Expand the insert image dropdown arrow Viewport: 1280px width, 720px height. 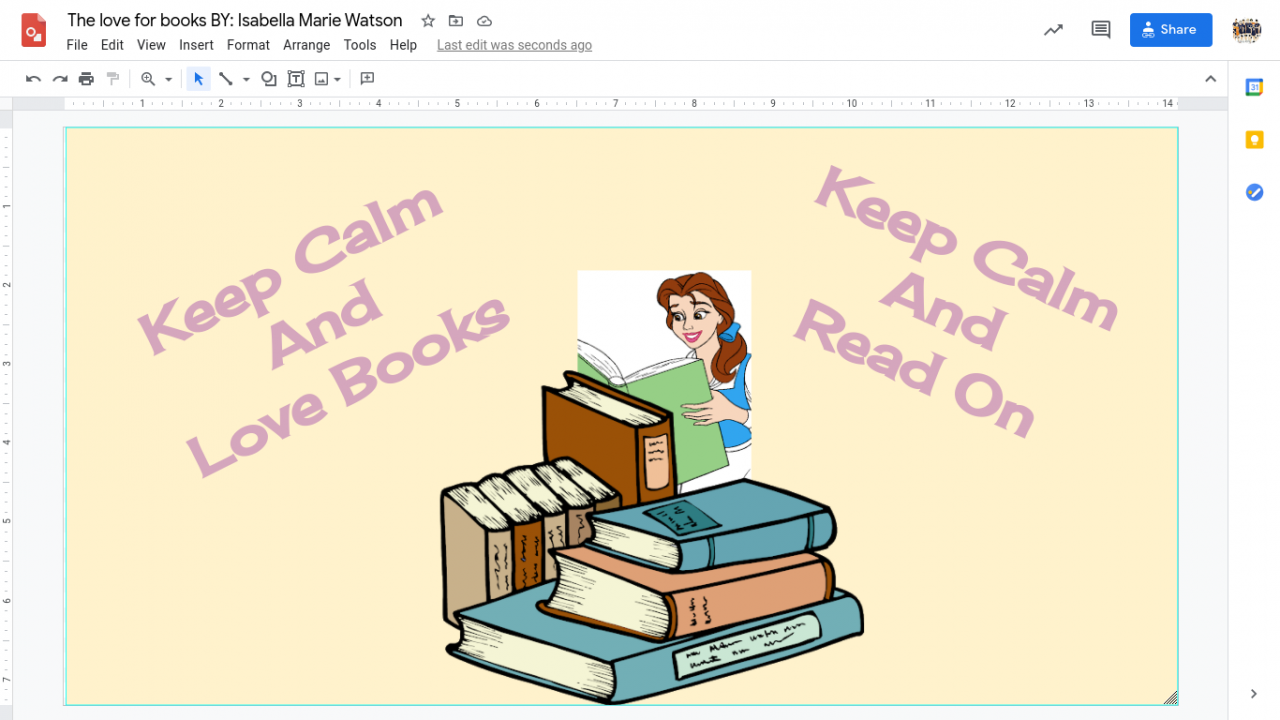(x=338, y=79)
